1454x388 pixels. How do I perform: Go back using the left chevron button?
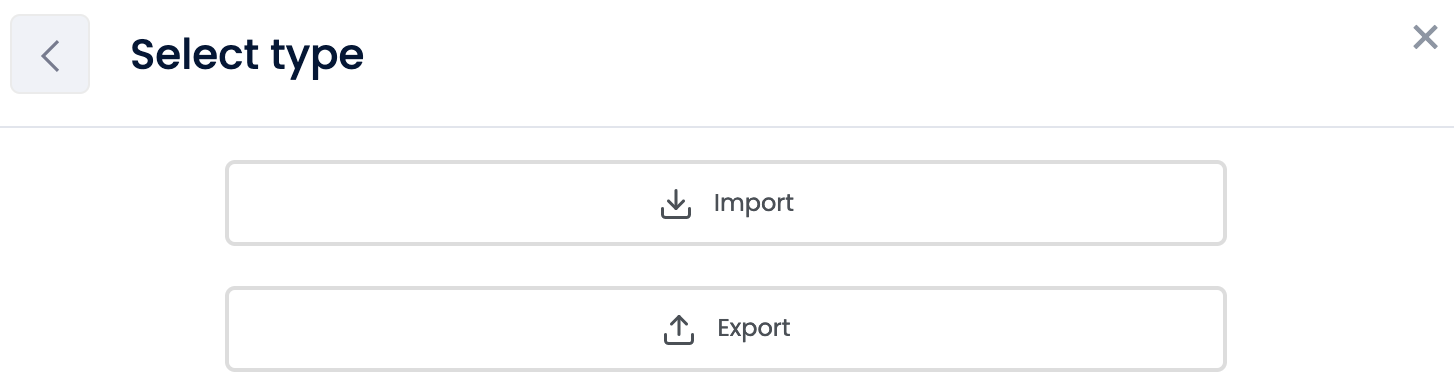coord(50,55)
